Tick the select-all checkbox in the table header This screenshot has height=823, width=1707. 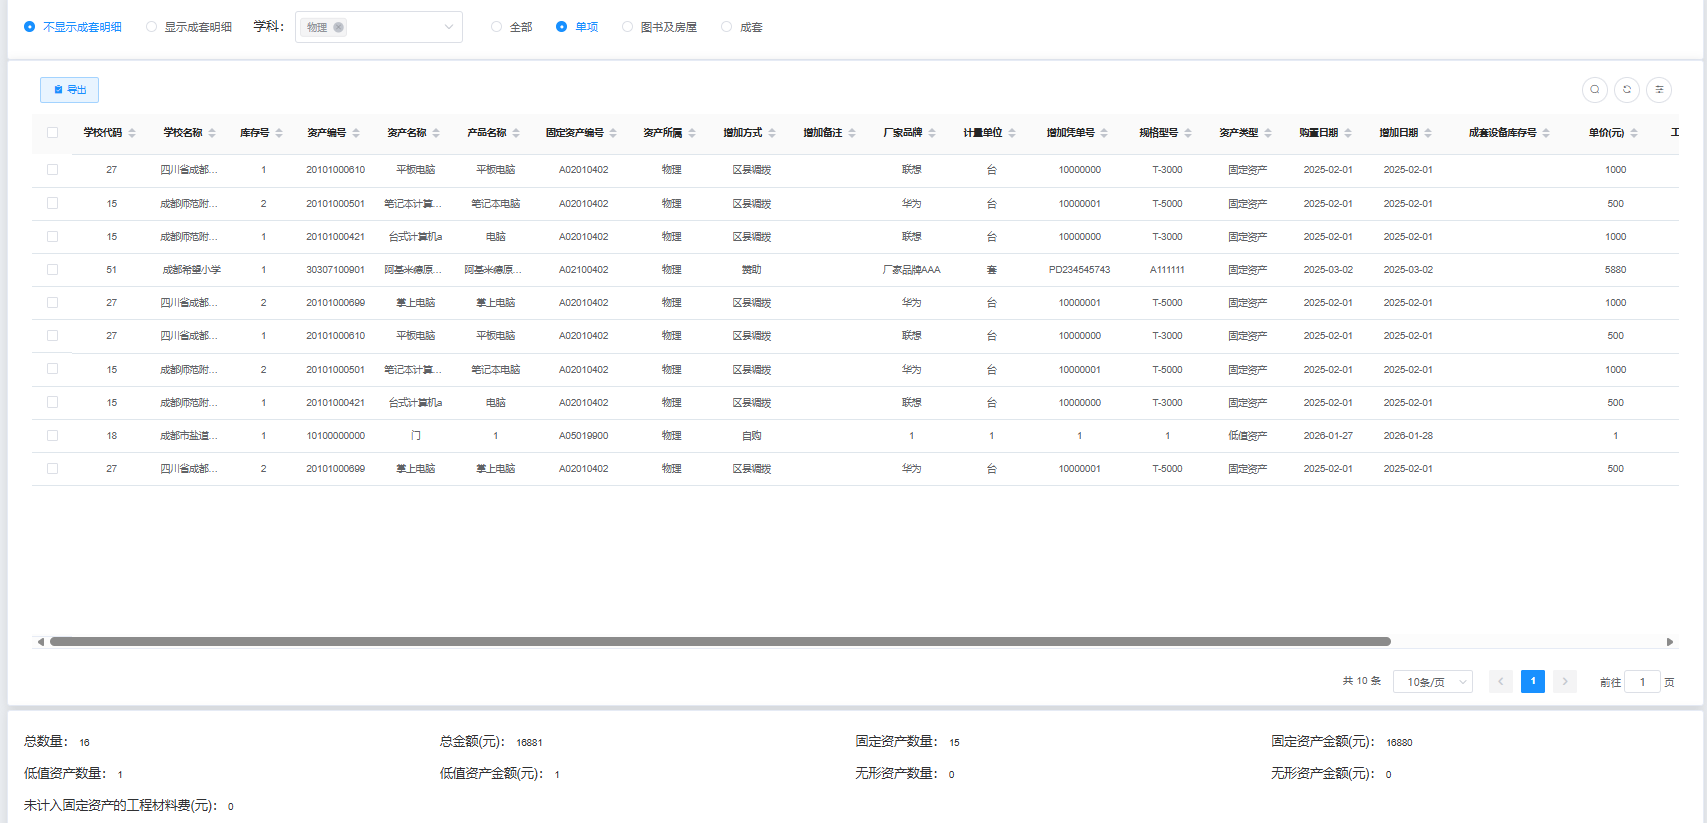point(52,132)
